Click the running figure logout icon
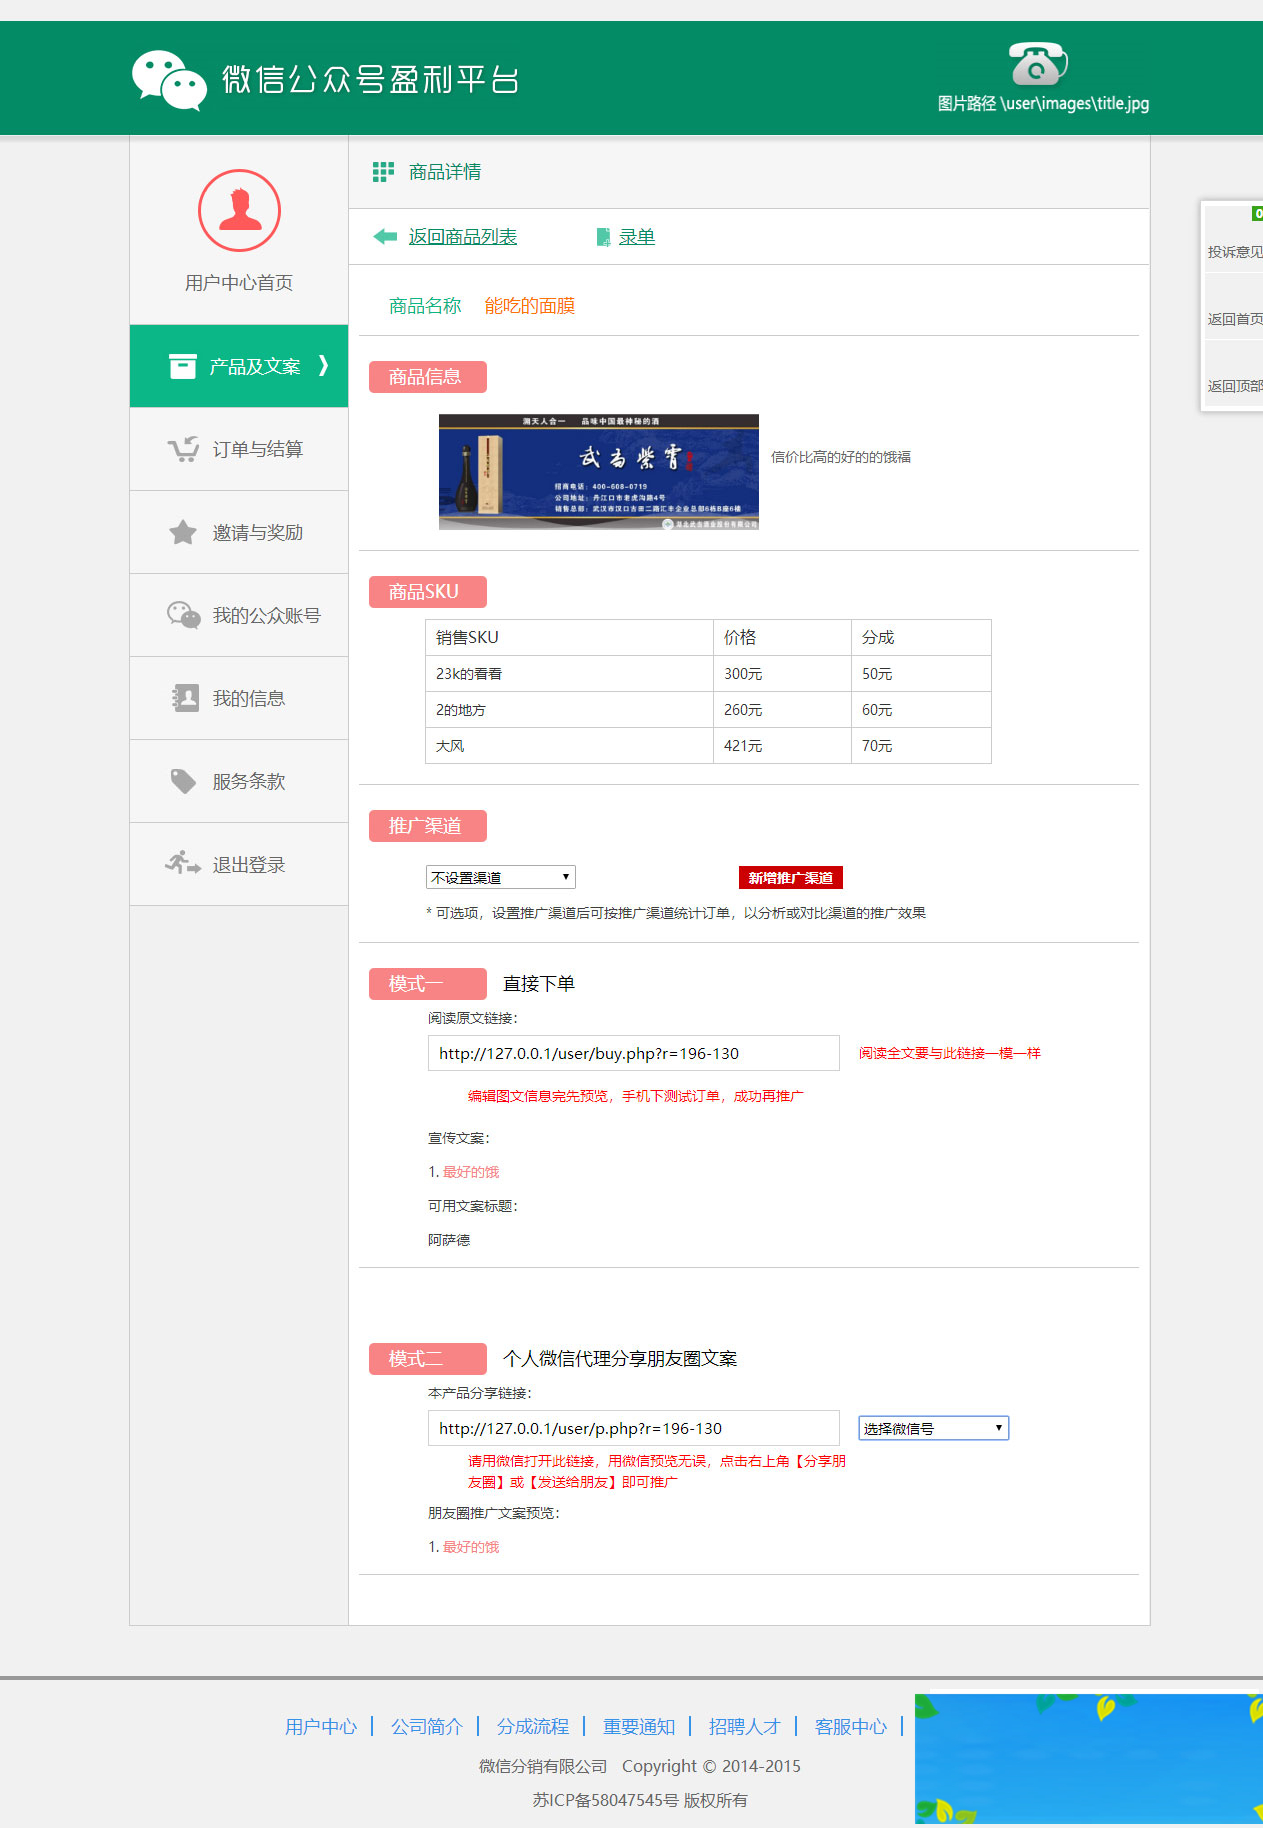The height and width of the screenshot is (1828, 1263). coord(183,864)
